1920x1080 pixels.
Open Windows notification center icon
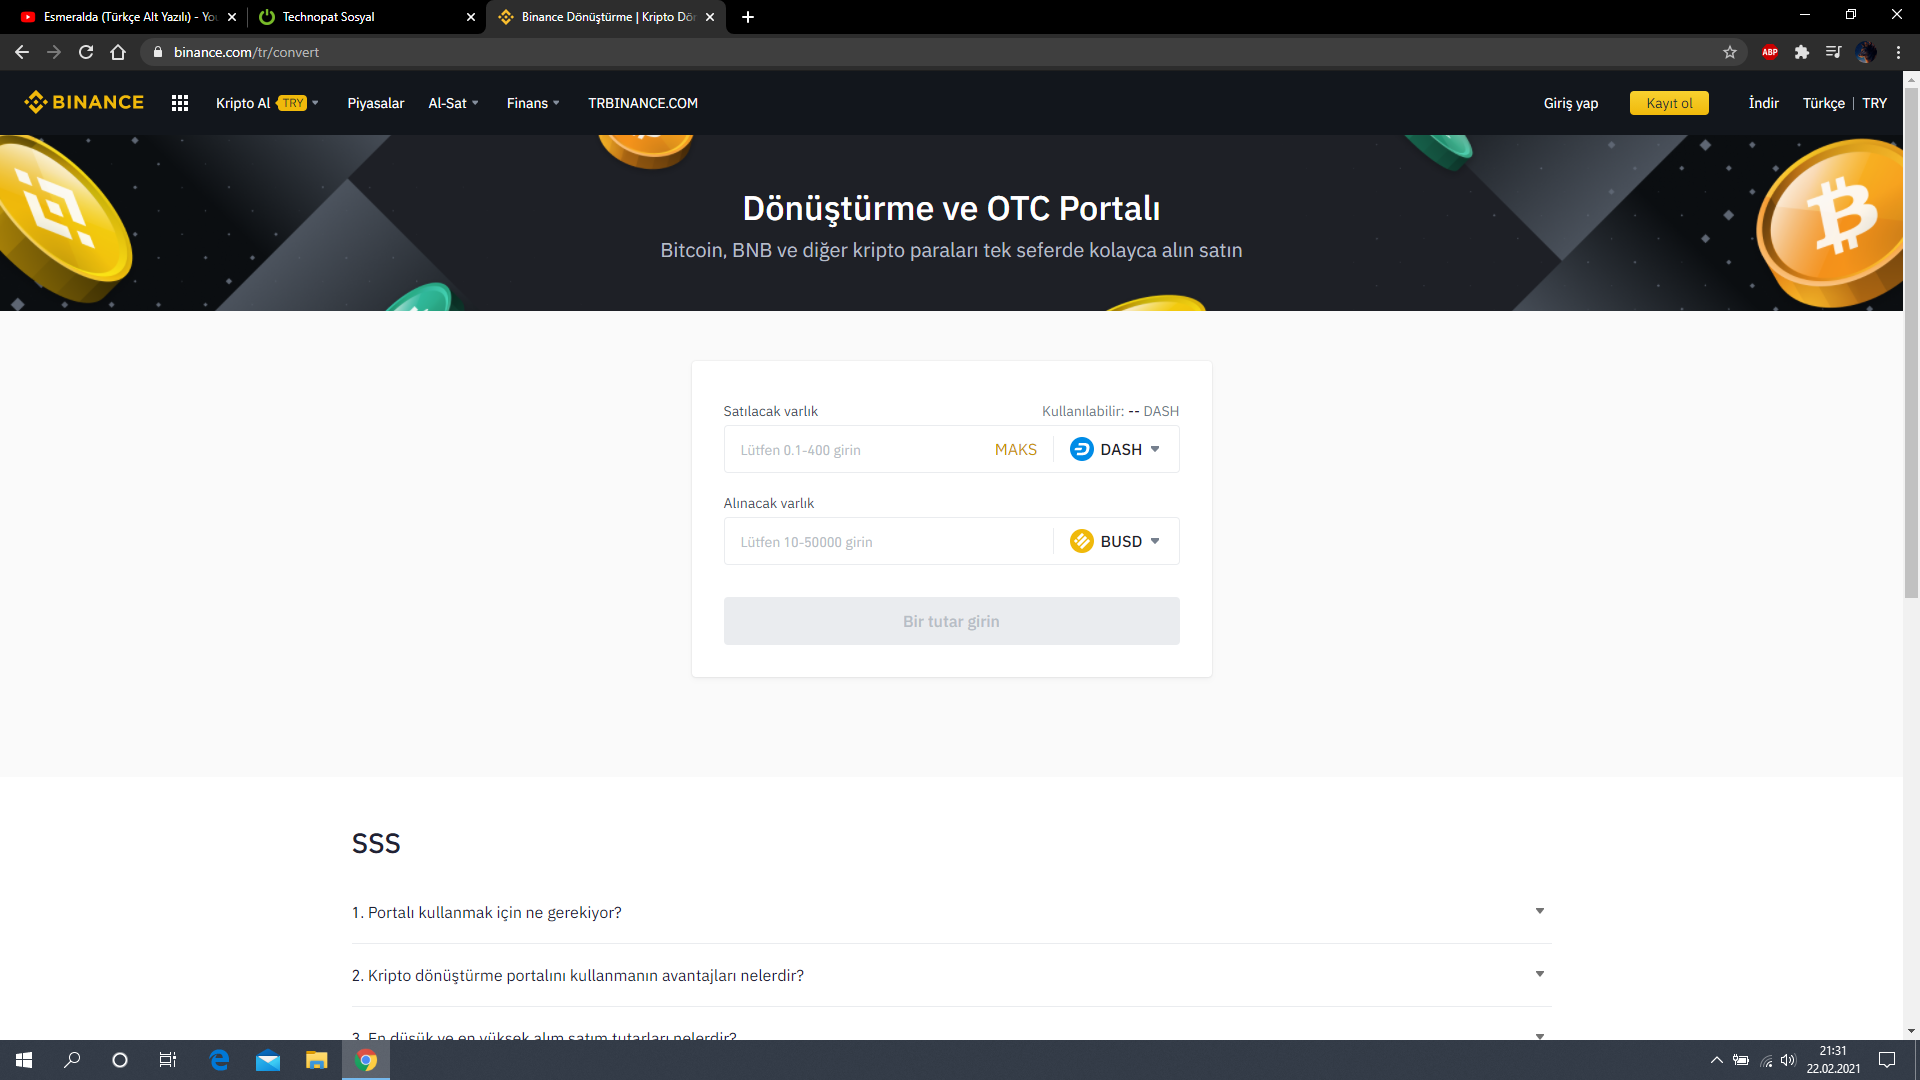1886,1060
